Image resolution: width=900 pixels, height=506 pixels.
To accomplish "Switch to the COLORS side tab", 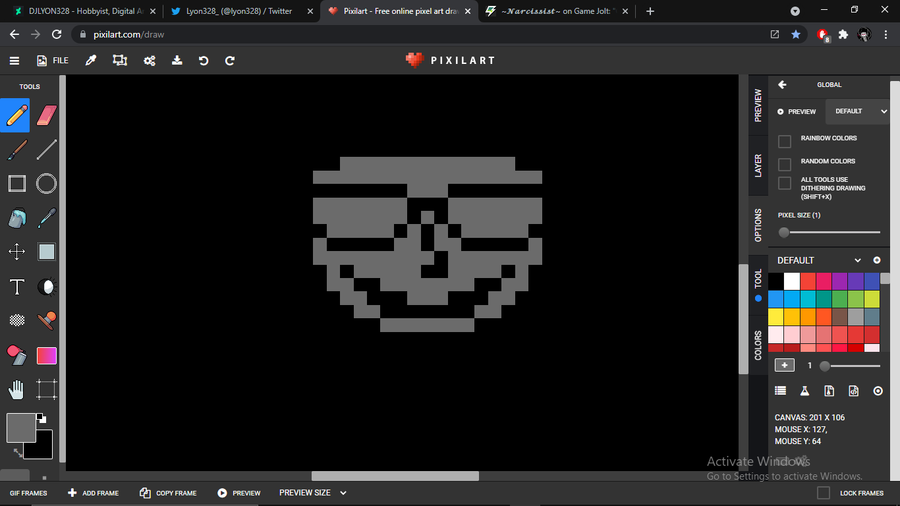I will [x=758, y=345].
